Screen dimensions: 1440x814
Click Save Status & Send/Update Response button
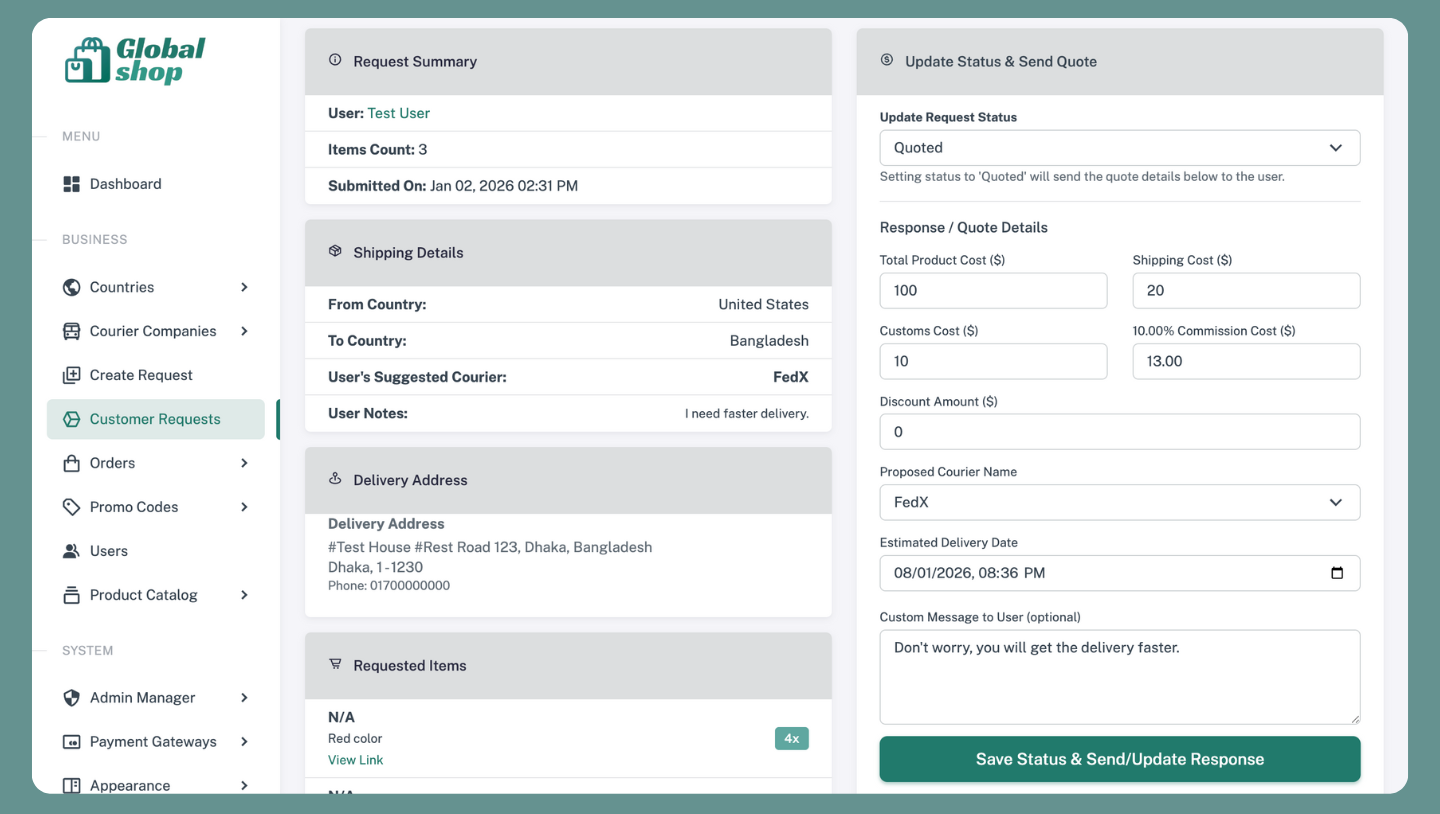point(1120,759)
